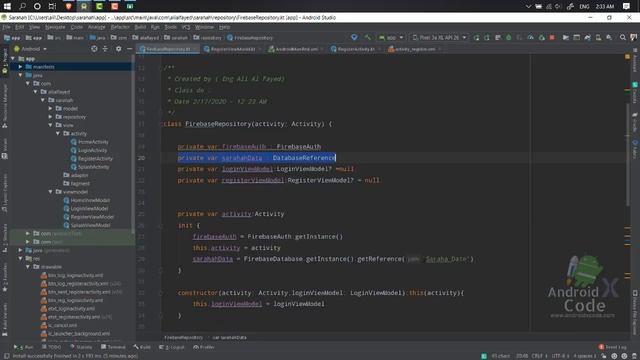The height and width of the screenshot is (360, 640).
Task: Click the Run app icon in the toolbar
Action: coord(476,38)
